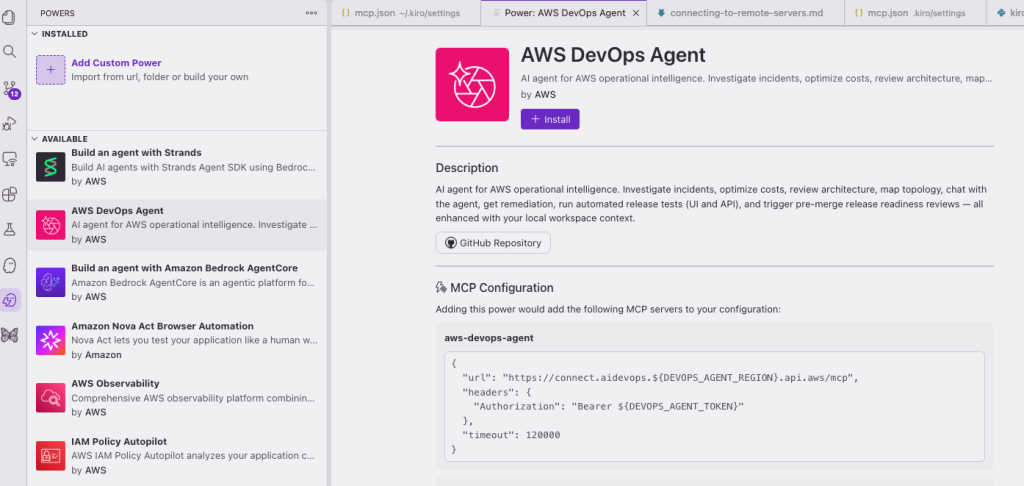1024x486 pixels.
Task: Click the large AWS DevOps Agent logo
Action: (472, 84)
